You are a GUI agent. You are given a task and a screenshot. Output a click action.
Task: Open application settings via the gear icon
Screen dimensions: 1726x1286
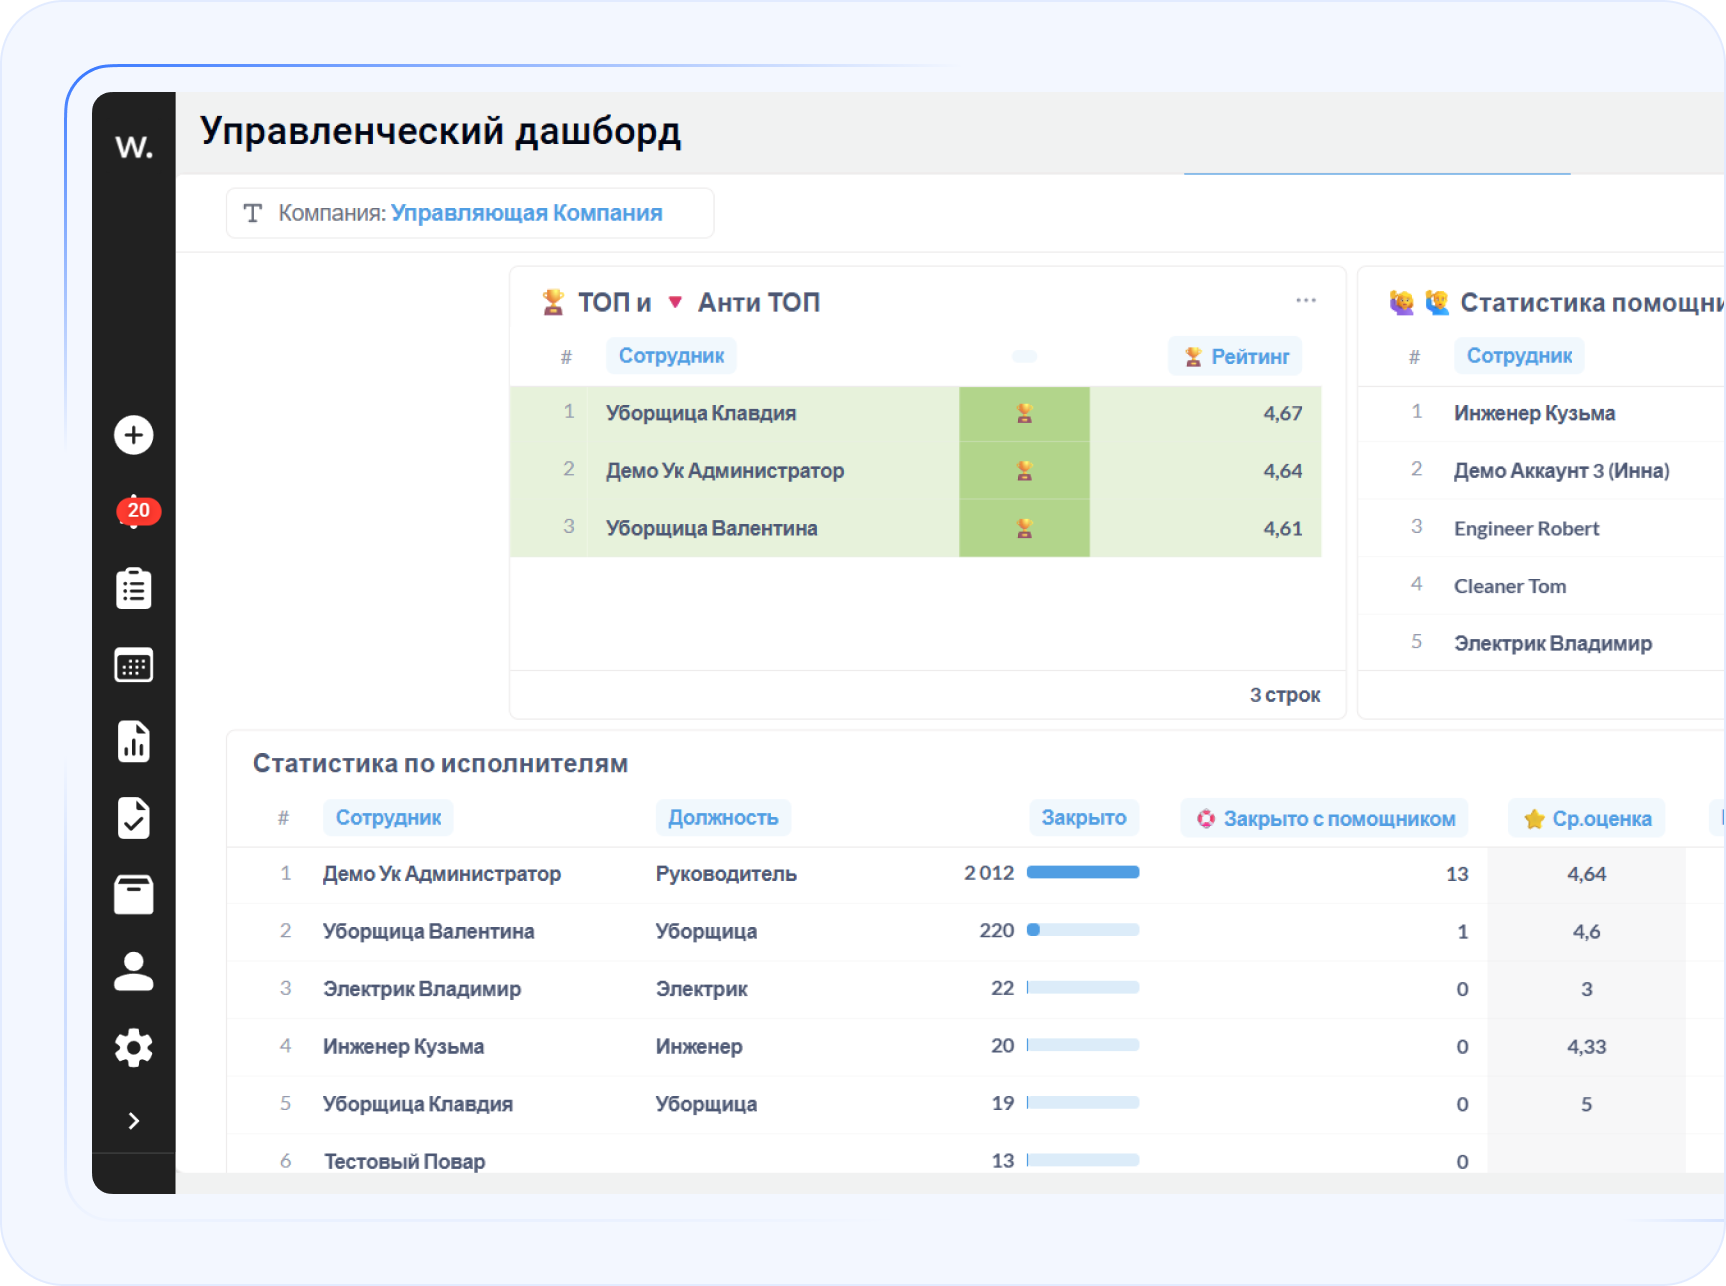(x=133, y=1047)
